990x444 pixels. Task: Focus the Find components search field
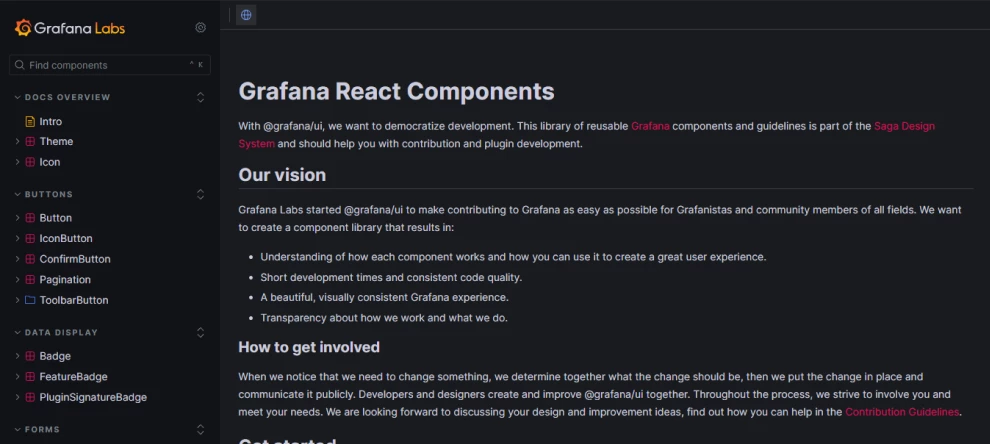coord(110,65)
